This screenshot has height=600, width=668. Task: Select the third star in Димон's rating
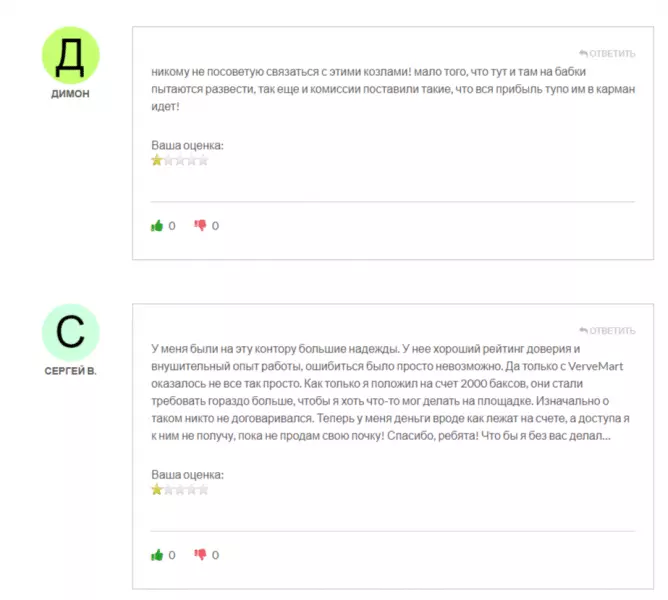pos(180,160)
